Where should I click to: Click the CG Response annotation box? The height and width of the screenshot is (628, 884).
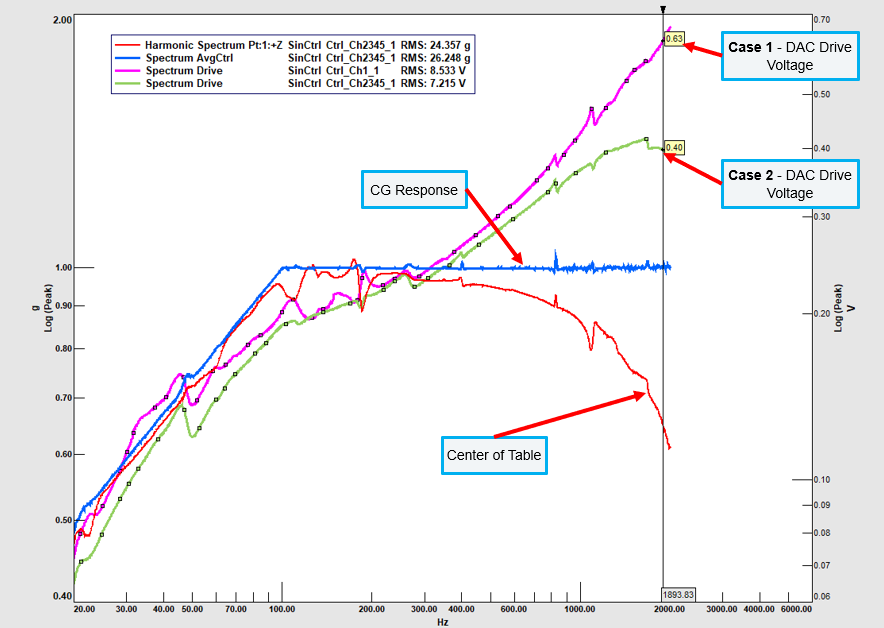413,190
